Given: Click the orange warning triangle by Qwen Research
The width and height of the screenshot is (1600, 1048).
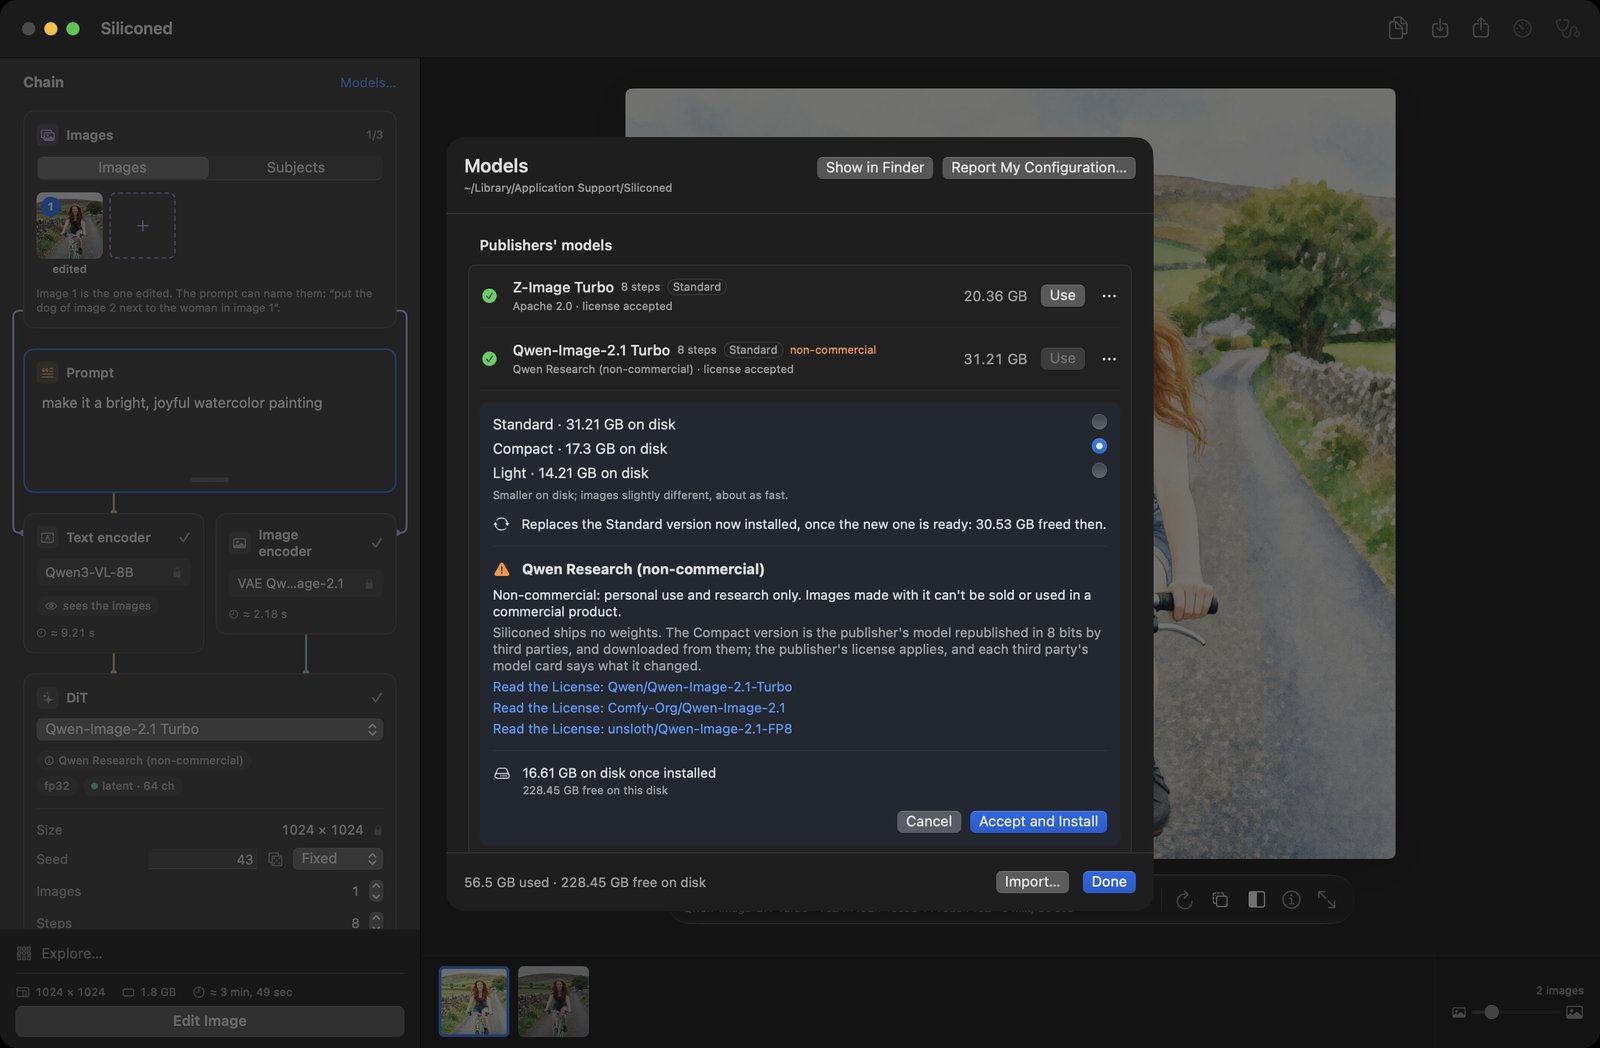Looking at the screenshot, I should (502, 569).
